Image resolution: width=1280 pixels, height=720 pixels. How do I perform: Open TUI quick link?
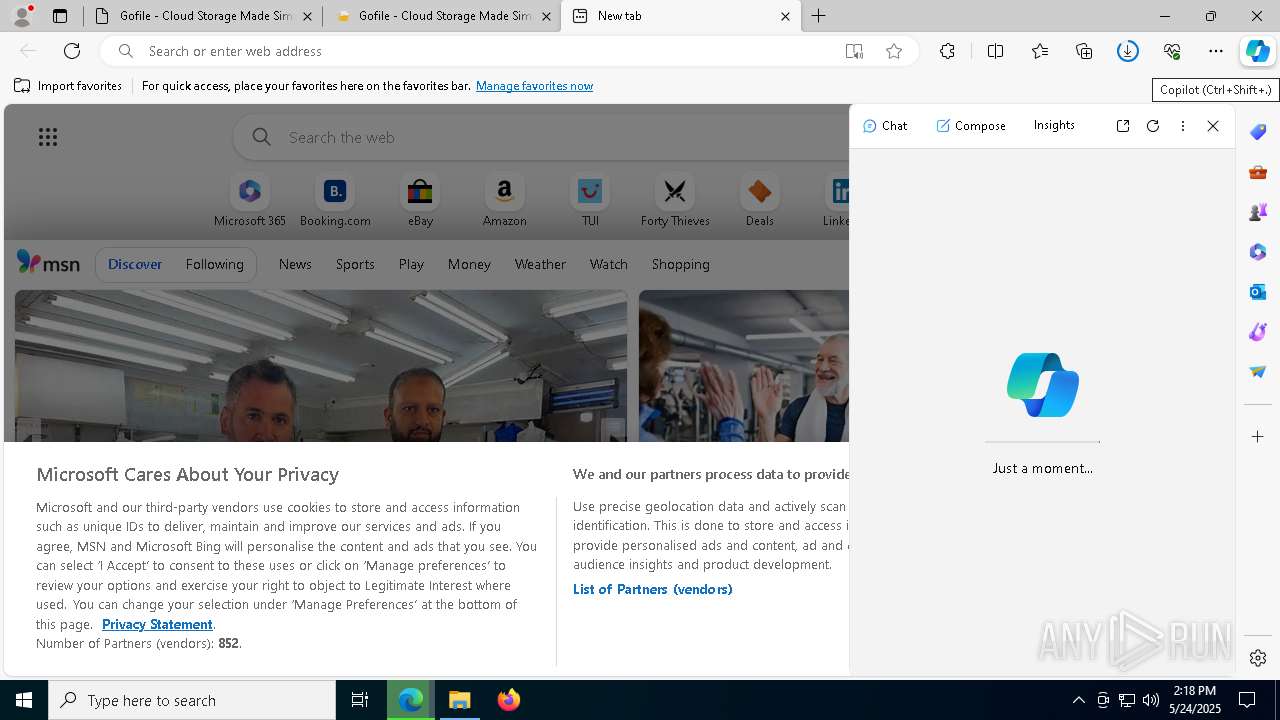point(590,201)
